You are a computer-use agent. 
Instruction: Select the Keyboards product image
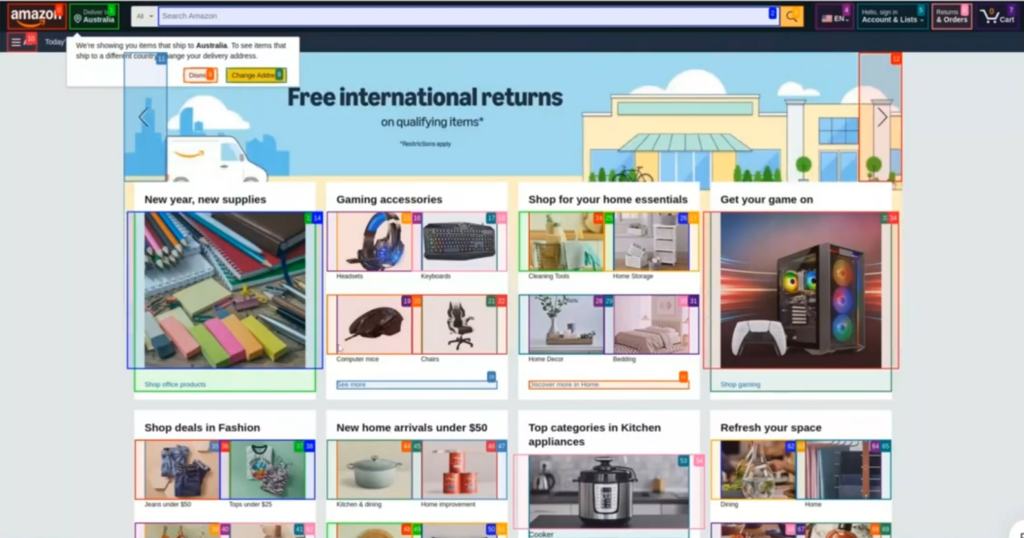(459, 241)
